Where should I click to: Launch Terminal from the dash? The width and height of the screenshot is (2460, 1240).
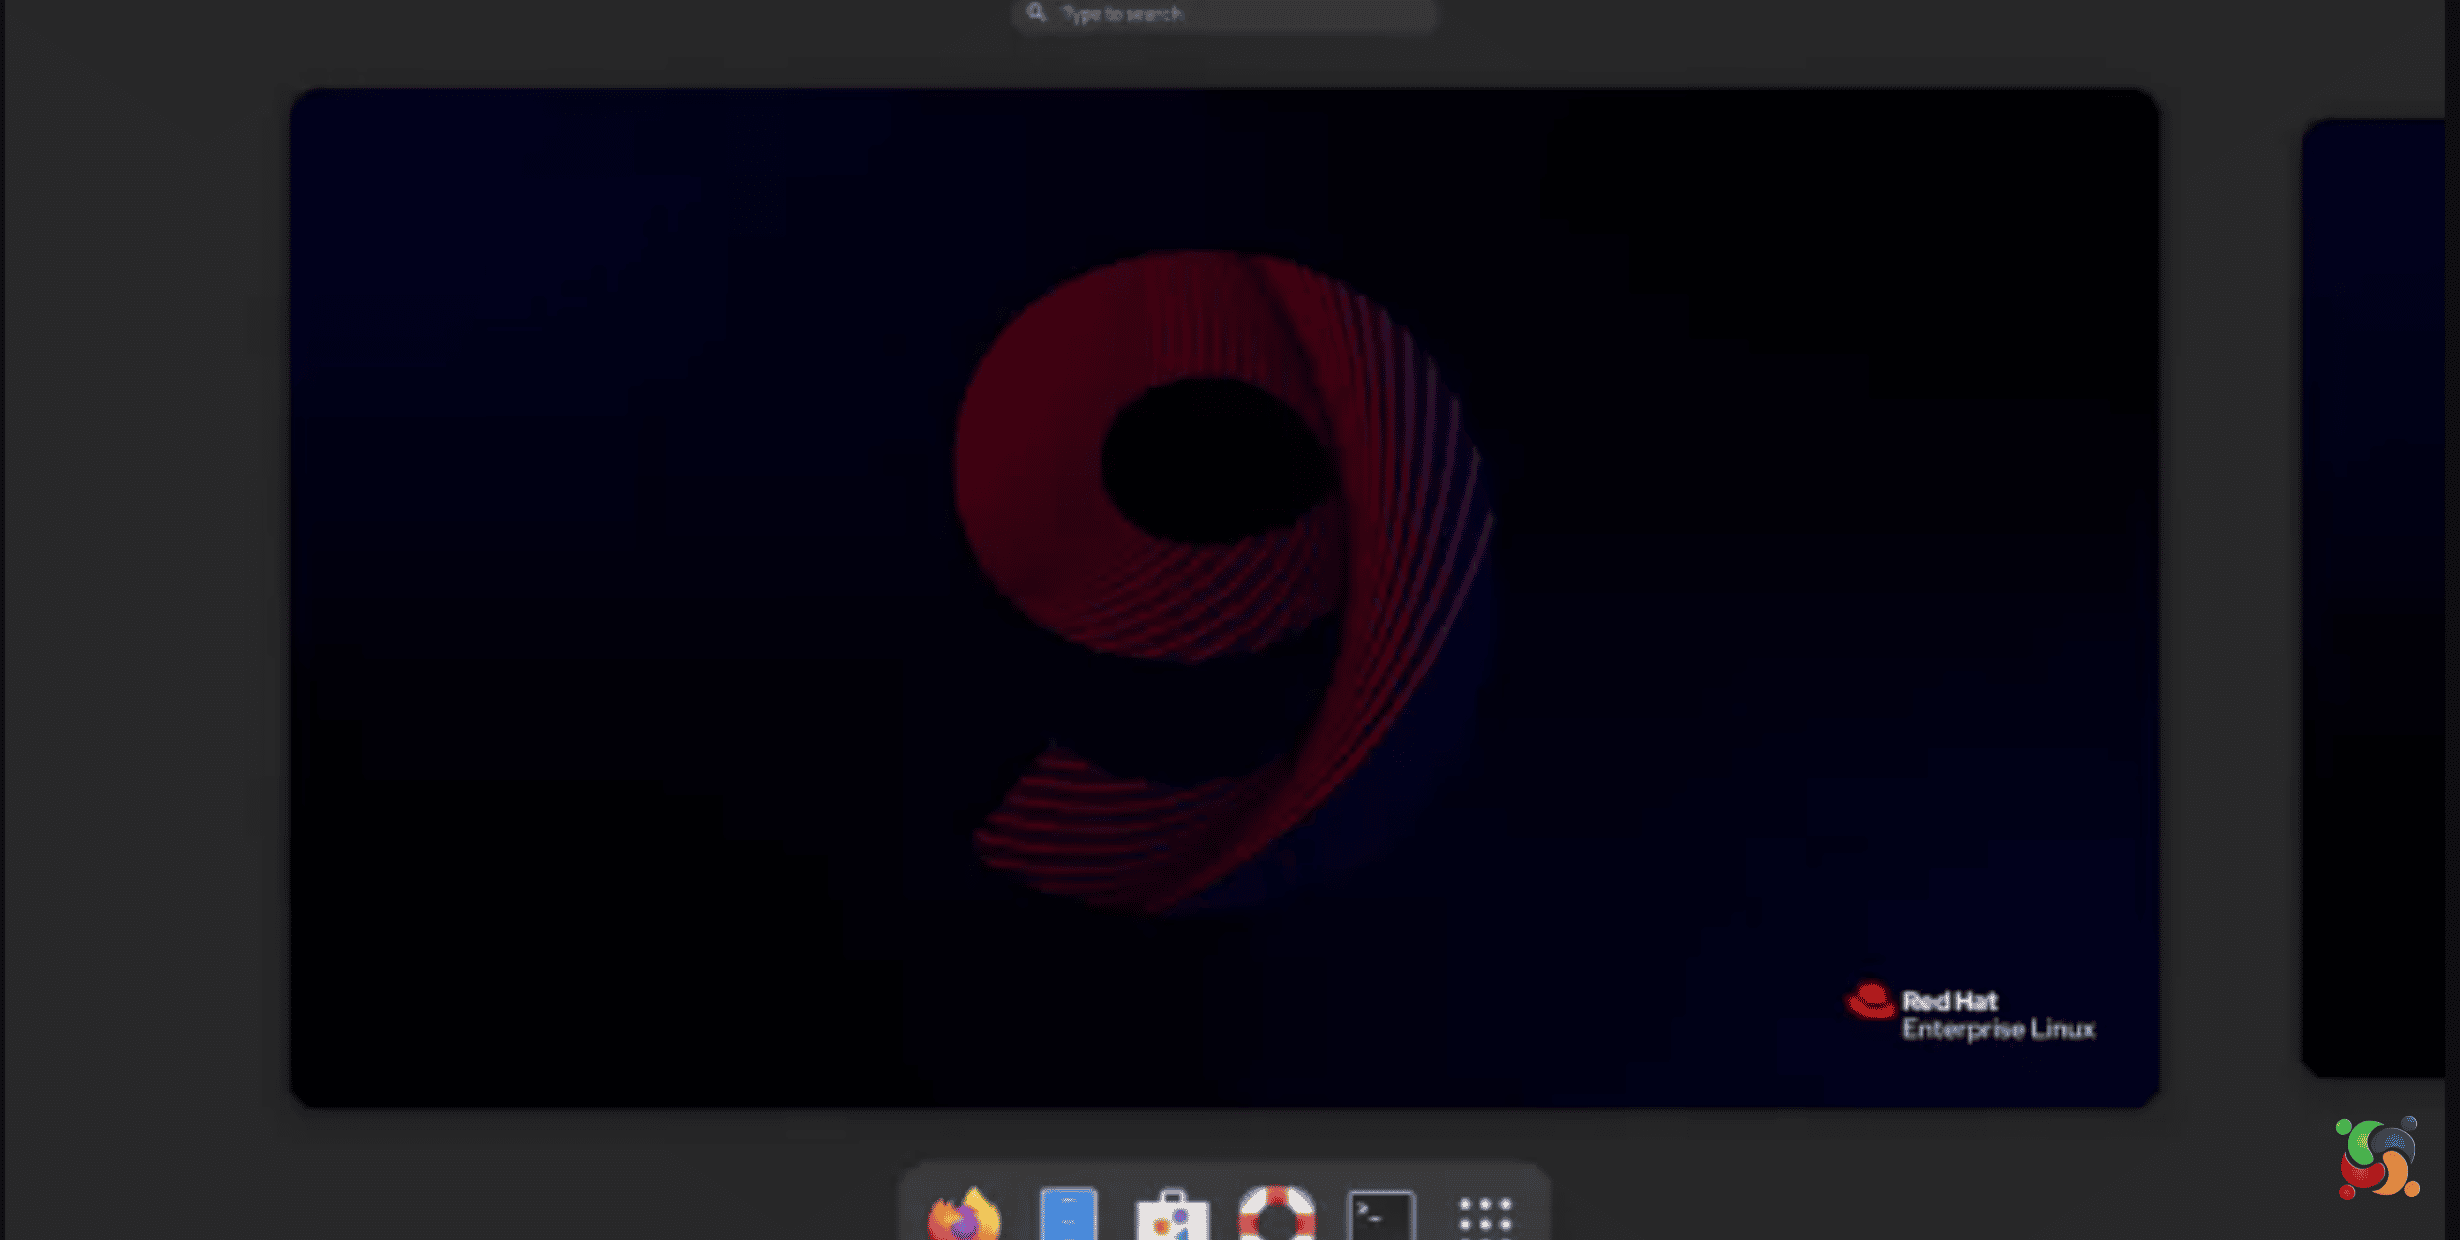coord(1381,1215)
